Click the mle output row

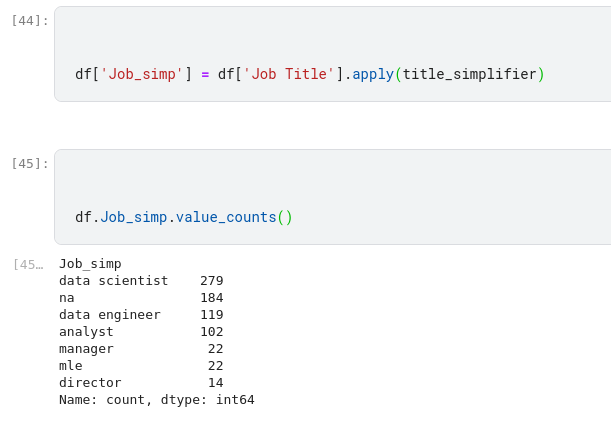click(x=140, y=366)
